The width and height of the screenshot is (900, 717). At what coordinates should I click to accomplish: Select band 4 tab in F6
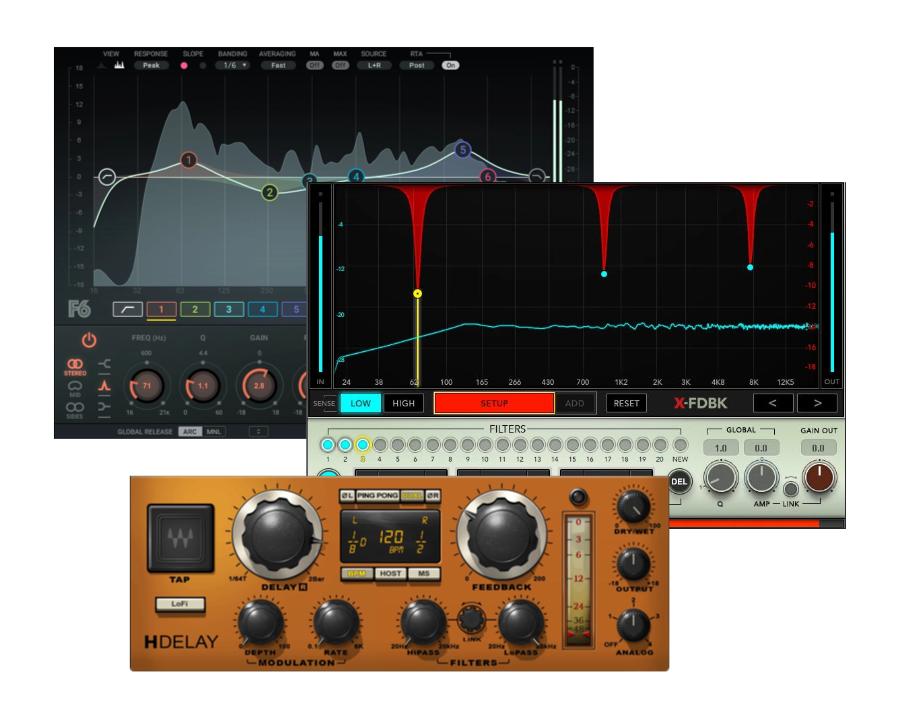pyautogui.click(x=263, y=309)
